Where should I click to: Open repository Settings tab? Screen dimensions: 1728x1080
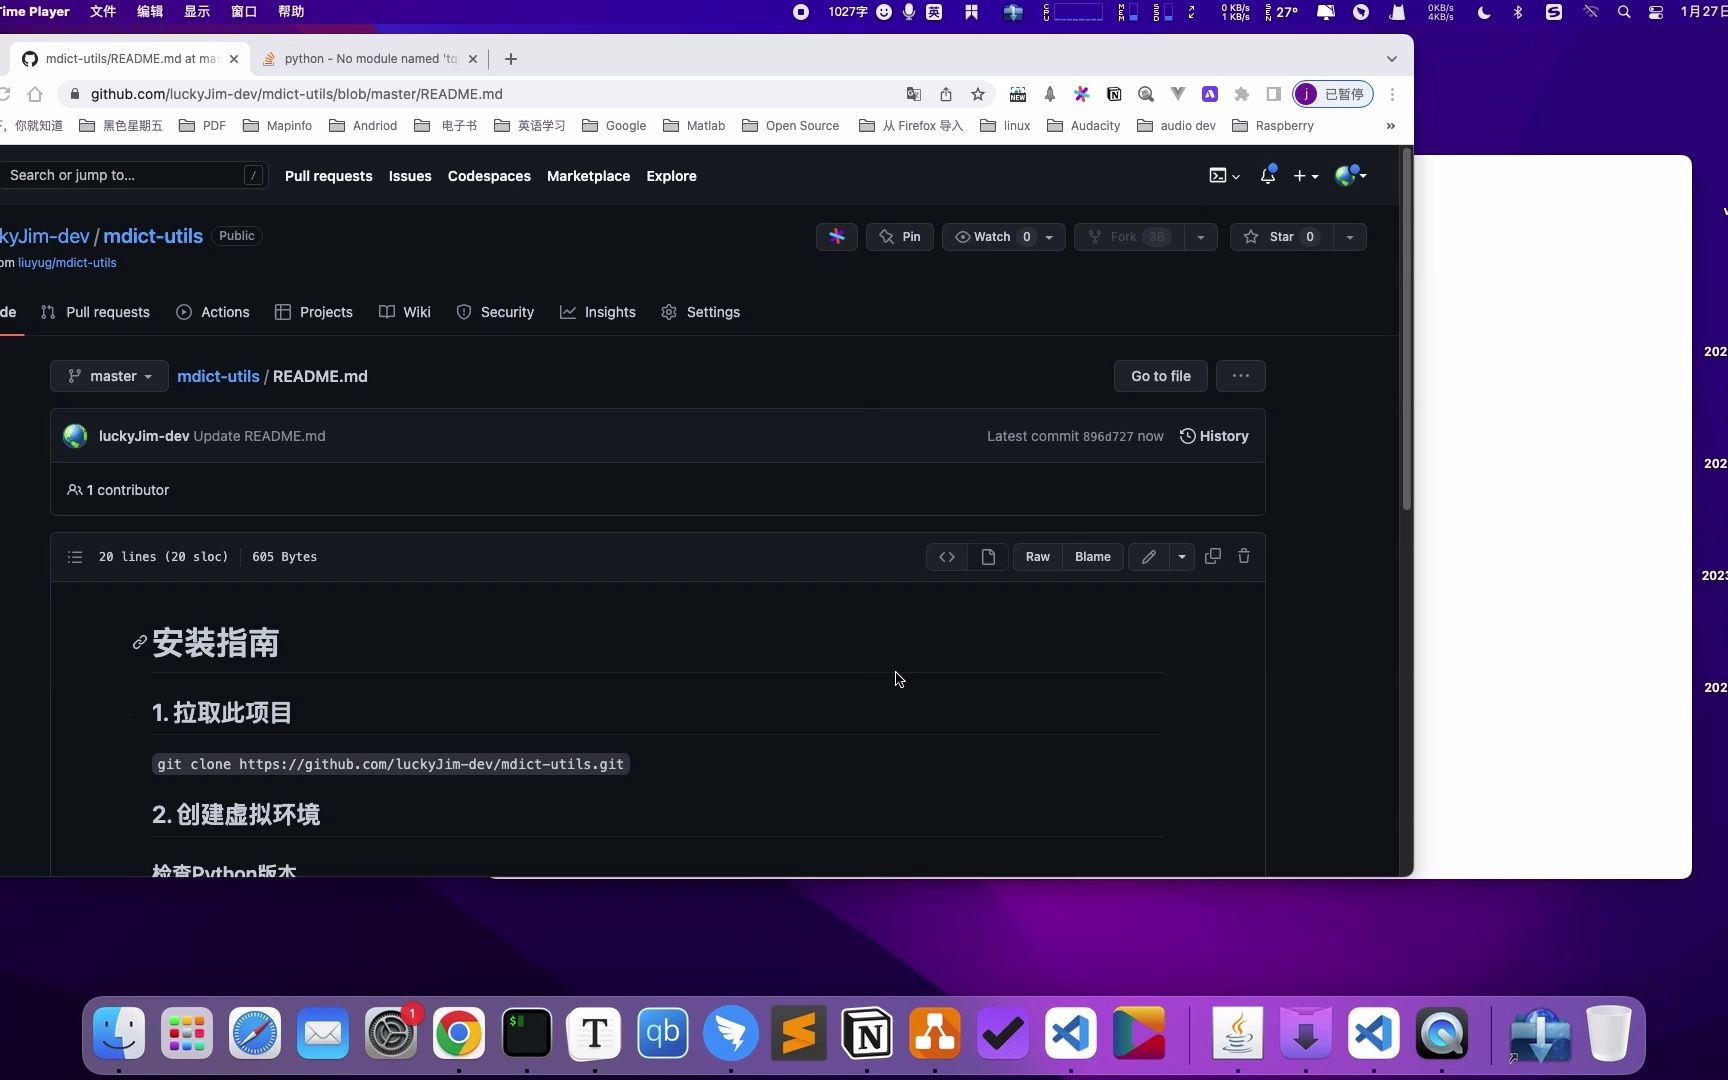coord(701,312)
